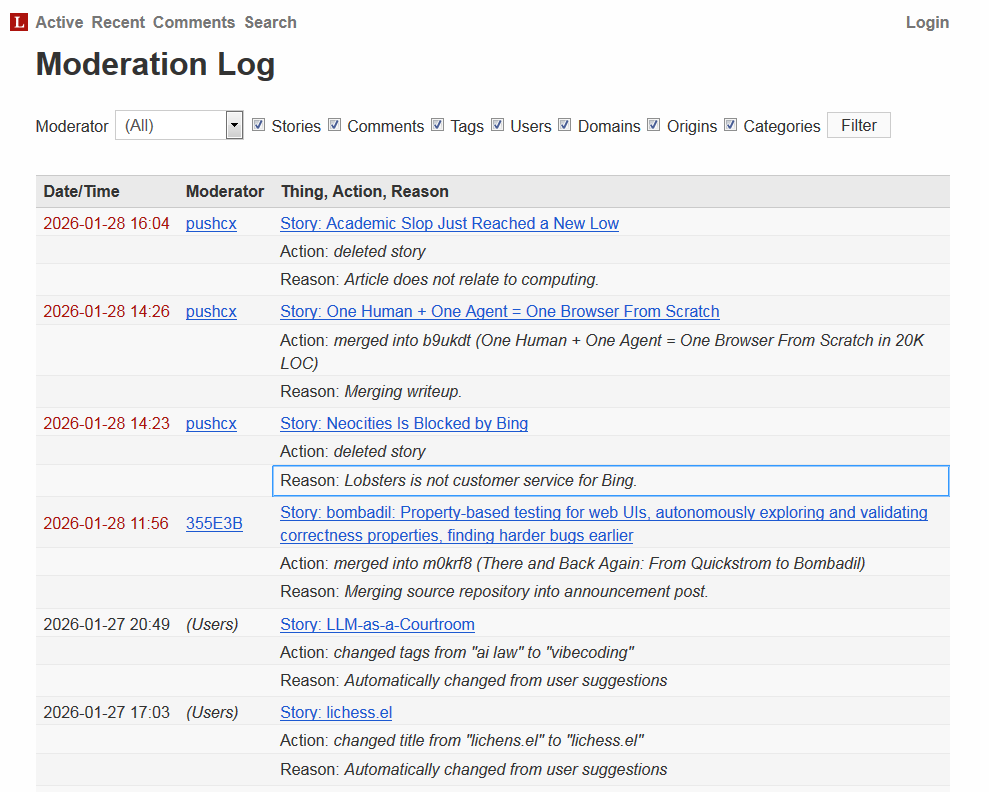Viewport: 989px width, 792px height.
Task: Open 355E3B moderator link
Action: pos(214,523)
